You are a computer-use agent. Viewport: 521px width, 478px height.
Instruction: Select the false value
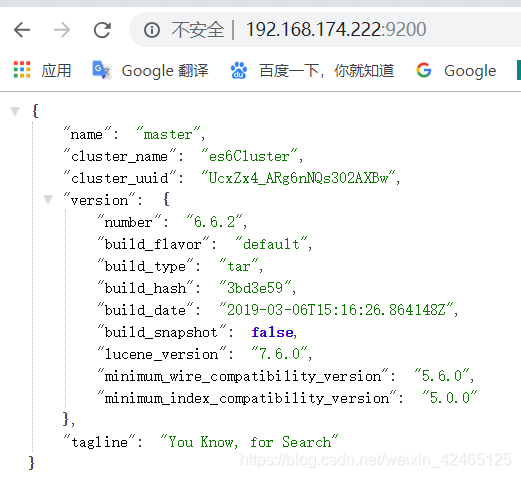coord(273,332)
